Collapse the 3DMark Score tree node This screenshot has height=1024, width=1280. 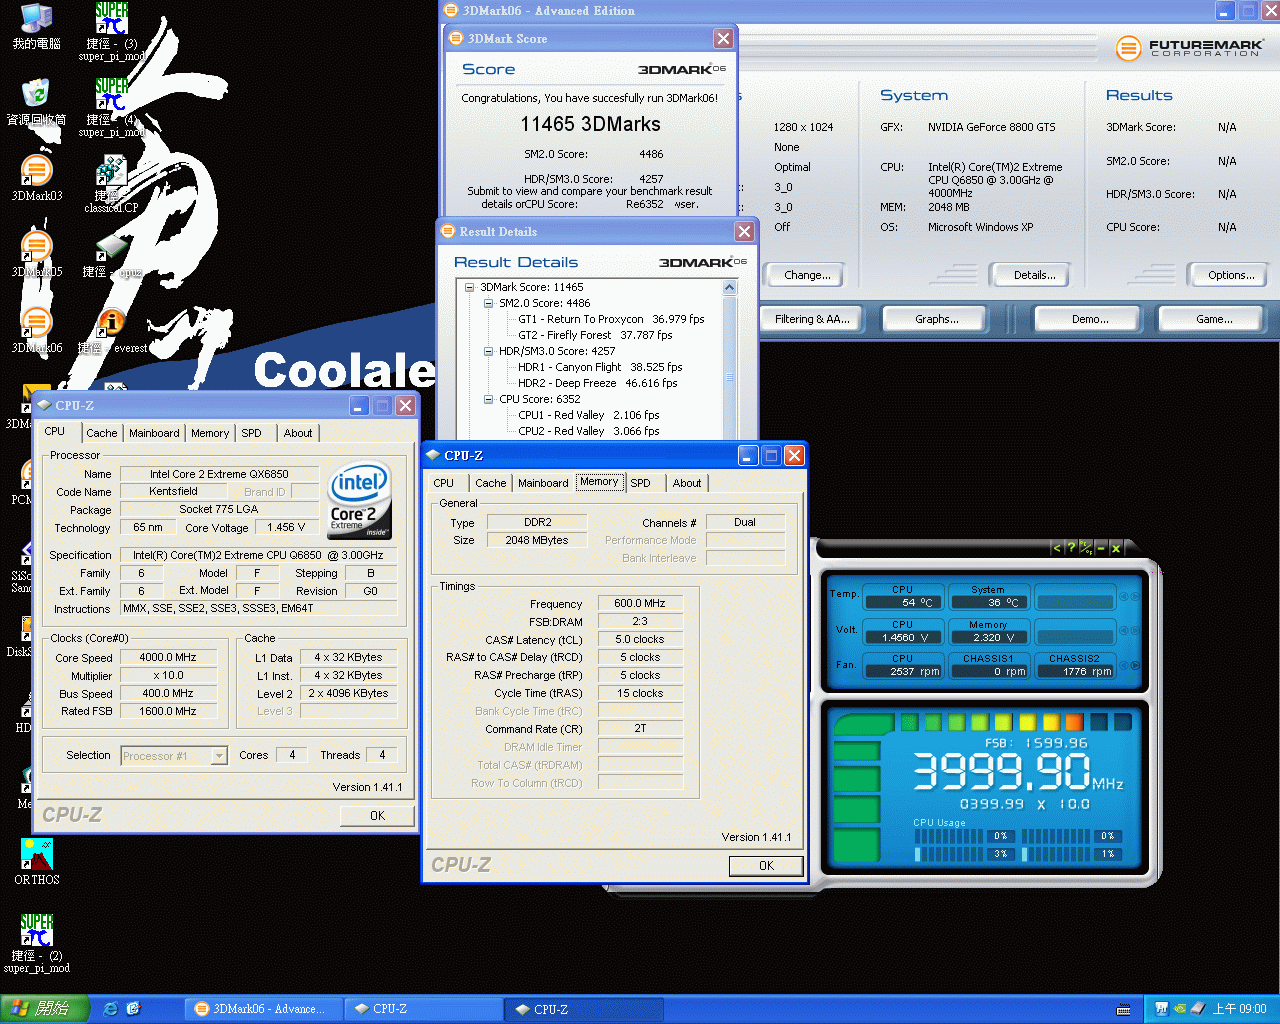(470, 287)
